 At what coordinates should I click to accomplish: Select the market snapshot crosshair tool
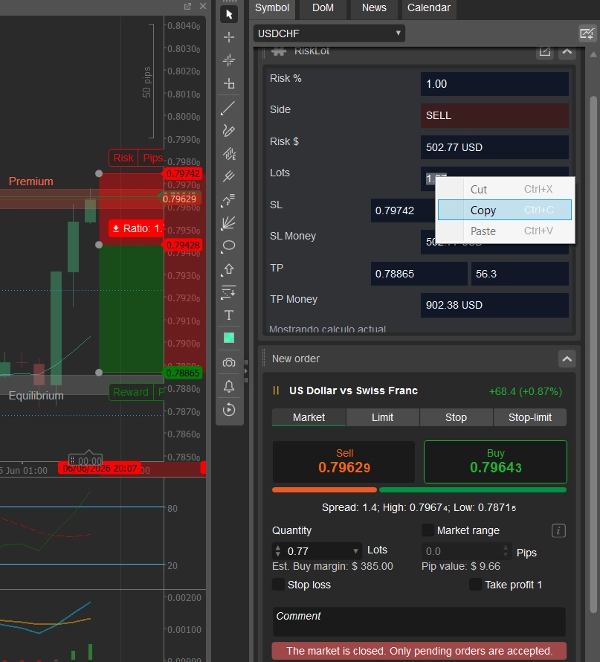coord(229,60)
